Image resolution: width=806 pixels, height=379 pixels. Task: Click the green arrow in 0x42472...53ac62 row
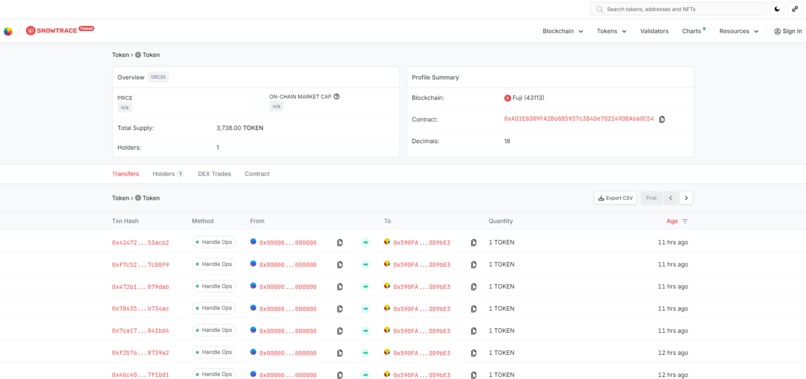pyautogui.click(x=365, y=243)
